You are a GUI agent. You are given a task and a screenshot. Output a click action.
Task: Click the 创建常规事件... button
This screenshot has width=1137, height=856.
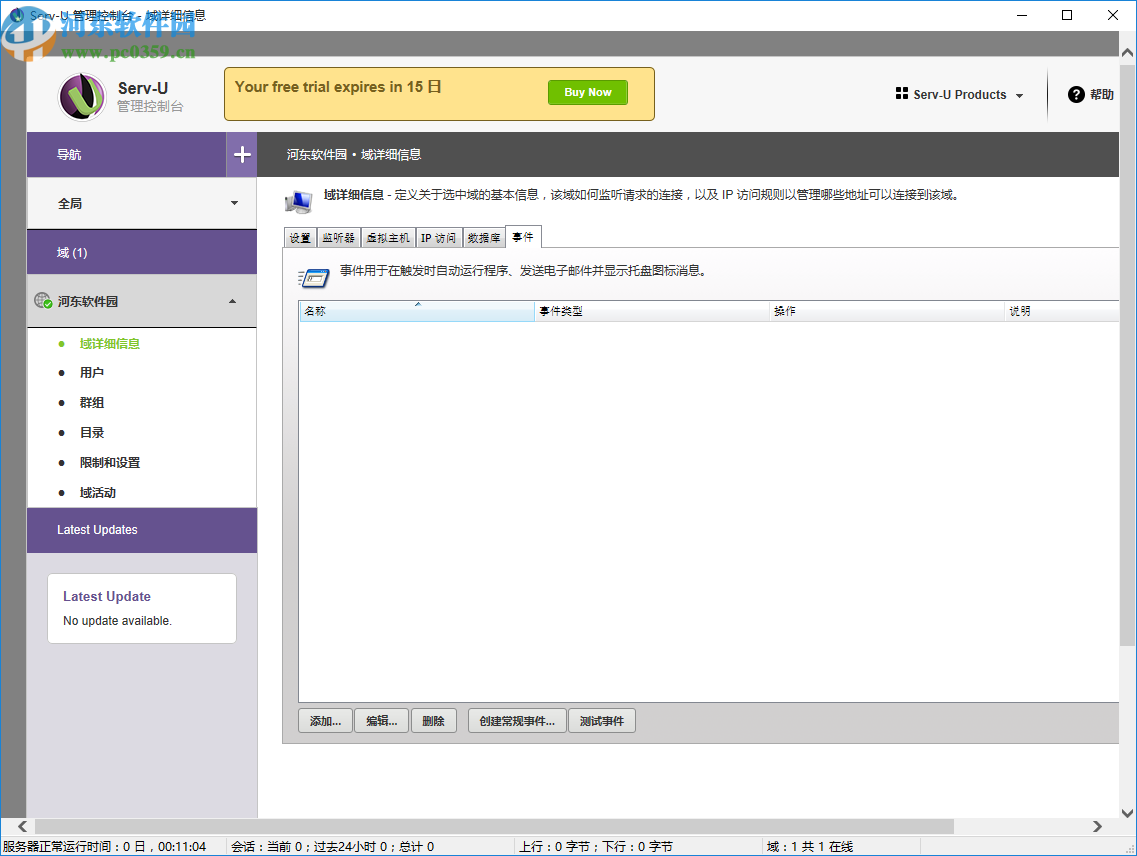[517, 721]
